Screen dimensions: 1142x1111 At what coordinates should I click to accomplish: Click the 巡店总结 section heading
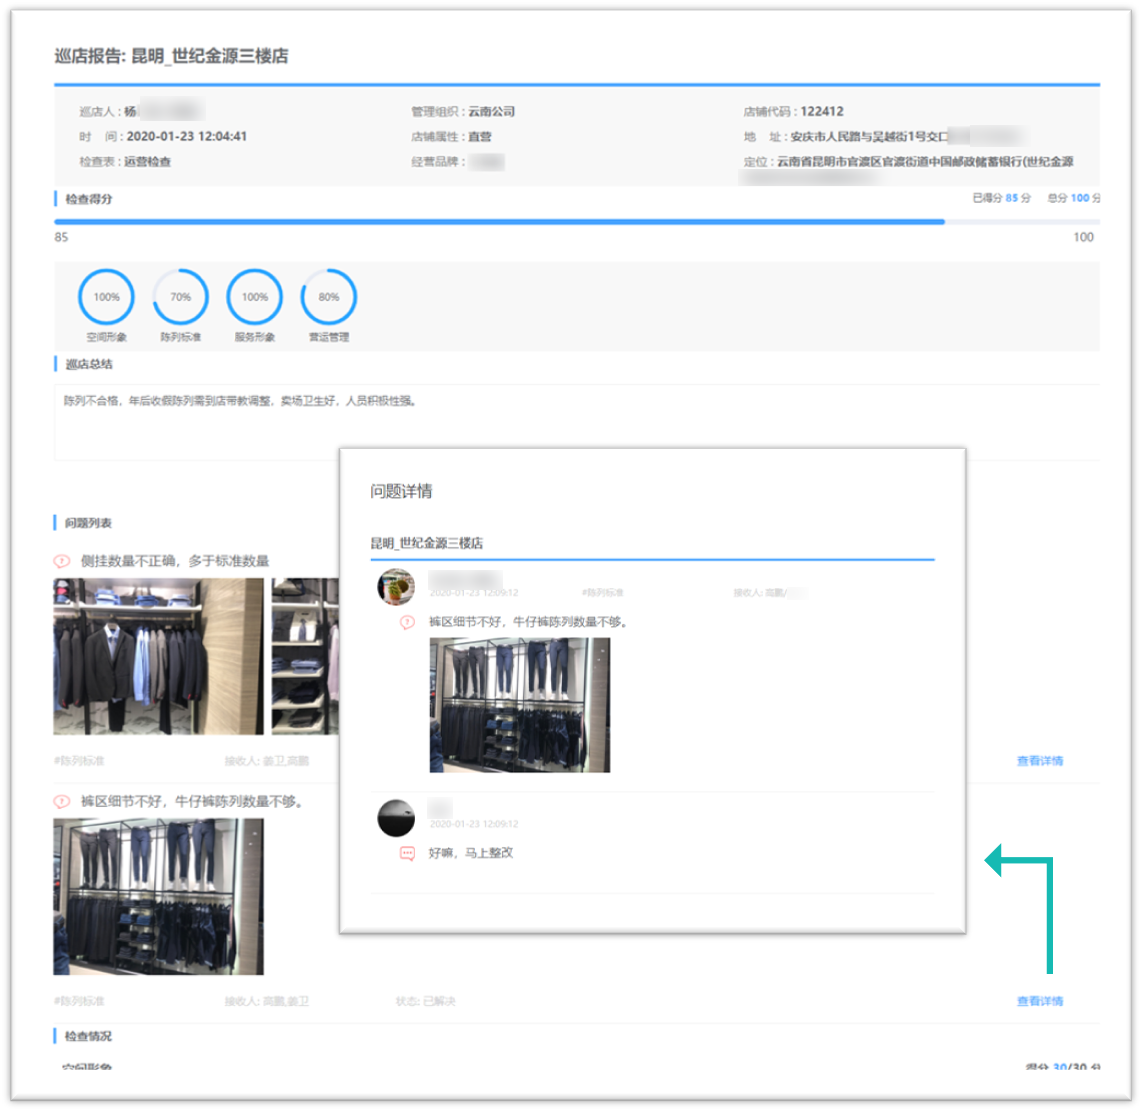[89, 364]
